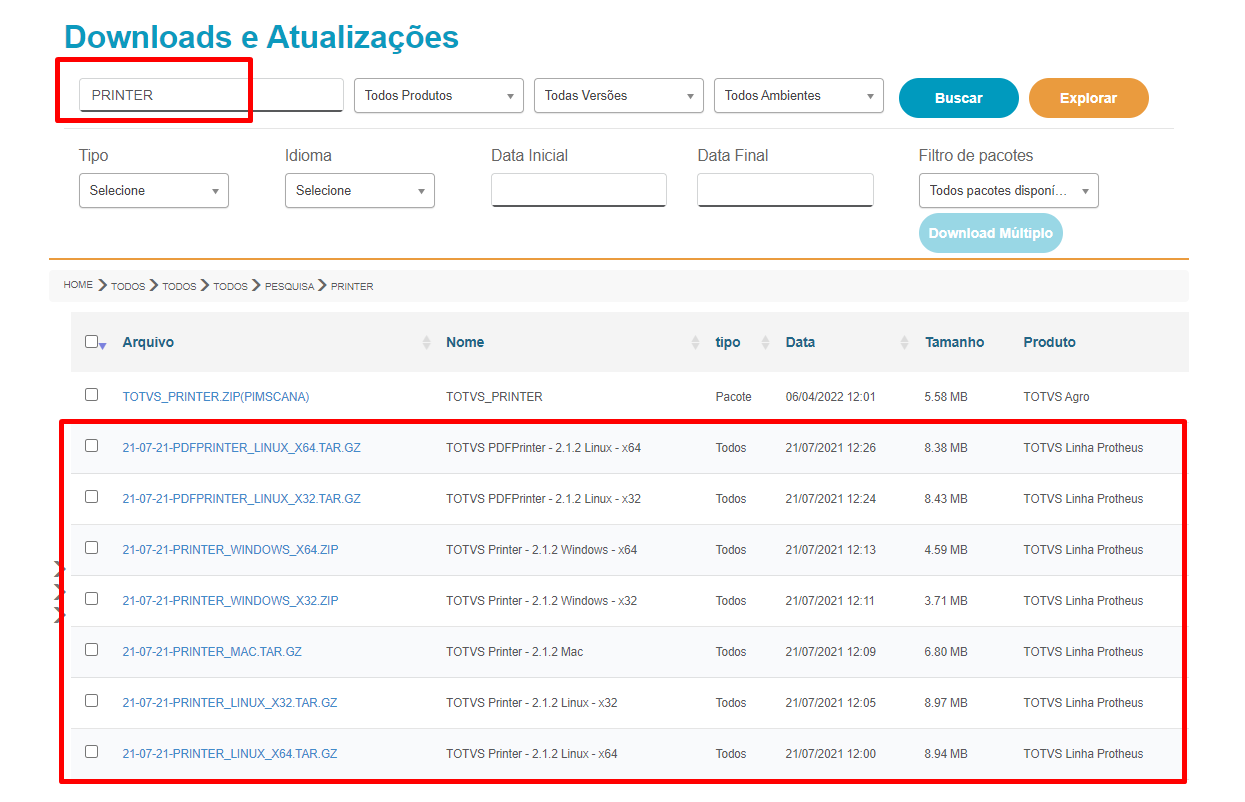The height and width of the screenshot is (802, 1245).
Task: Open the Todos Produtos dropdown
Action: click(439, 96)
